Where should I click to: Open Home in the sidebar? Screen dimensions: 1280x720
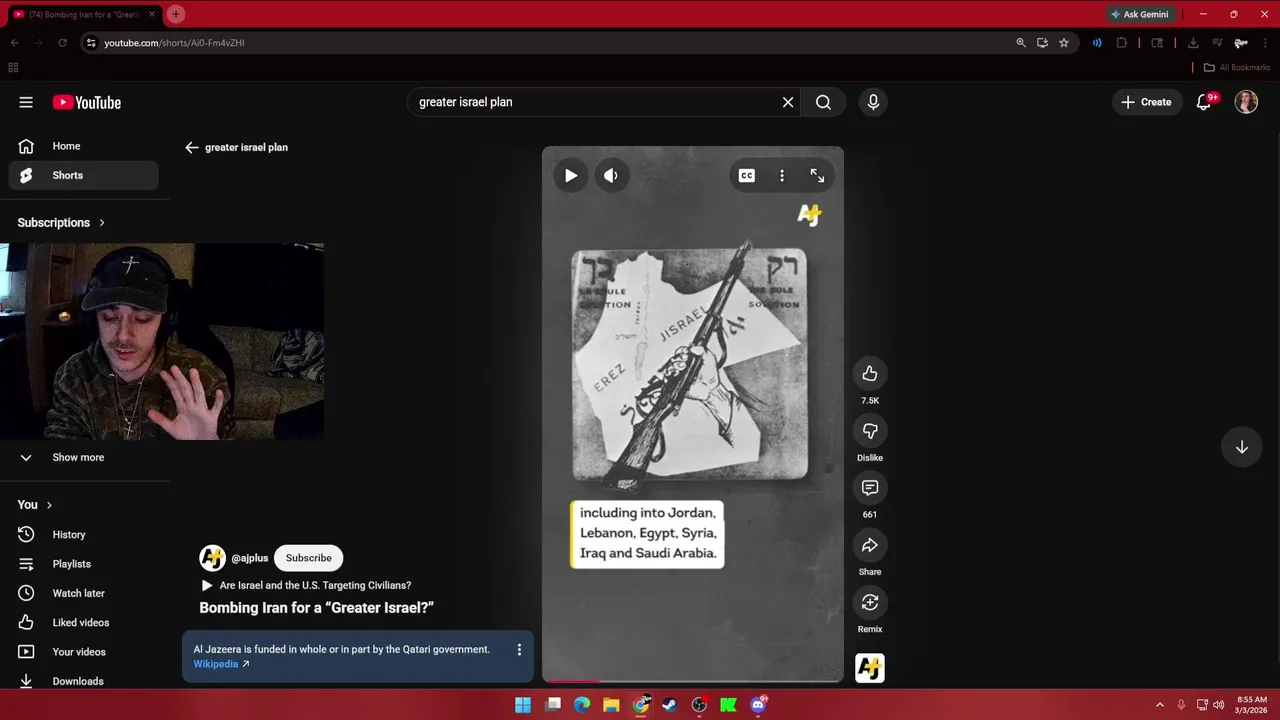(x=84, y=146)
